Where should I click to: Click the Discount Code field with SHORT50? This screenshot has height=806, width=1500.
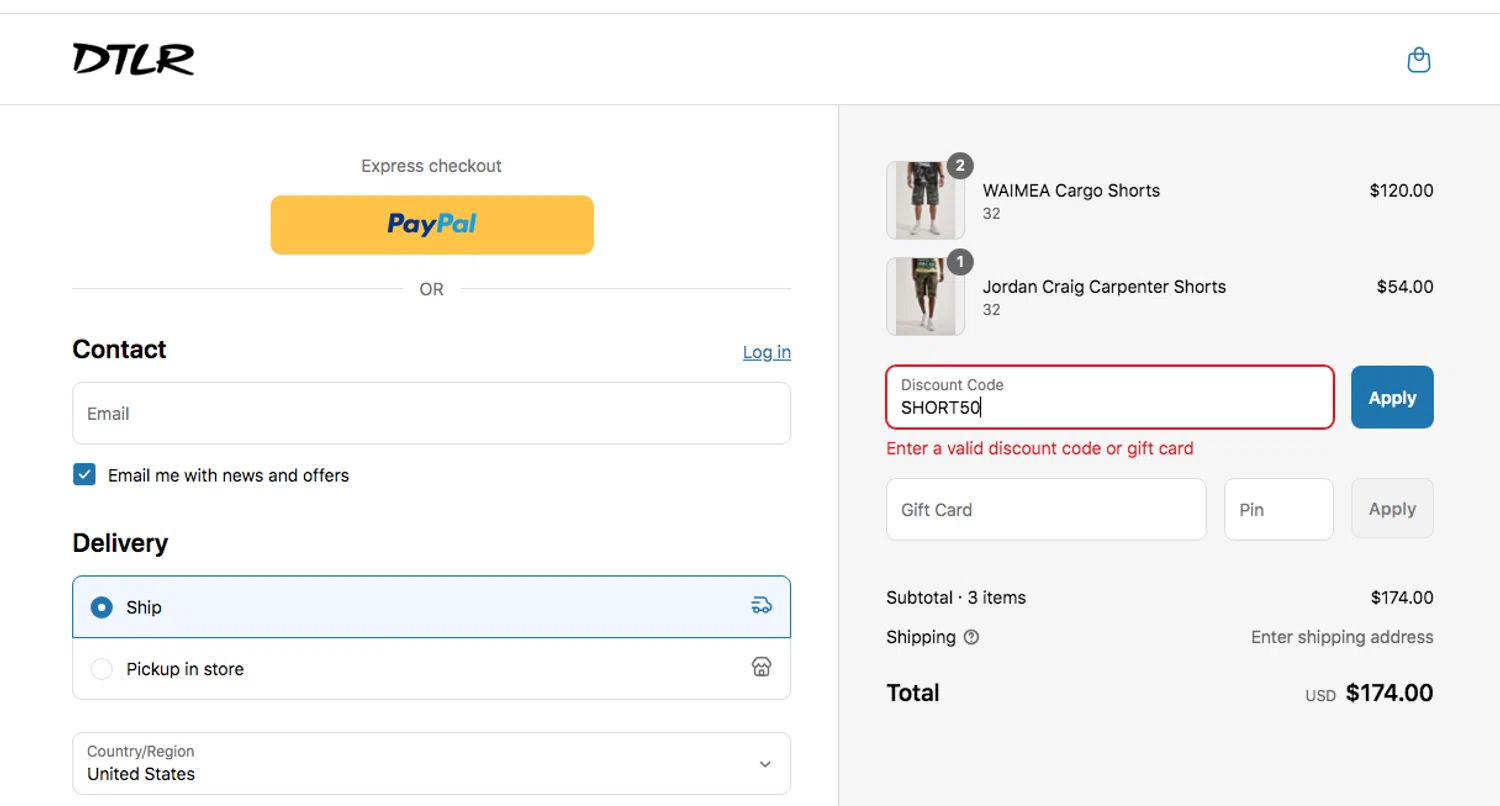pyautogui.click(x=1110, y=397)
